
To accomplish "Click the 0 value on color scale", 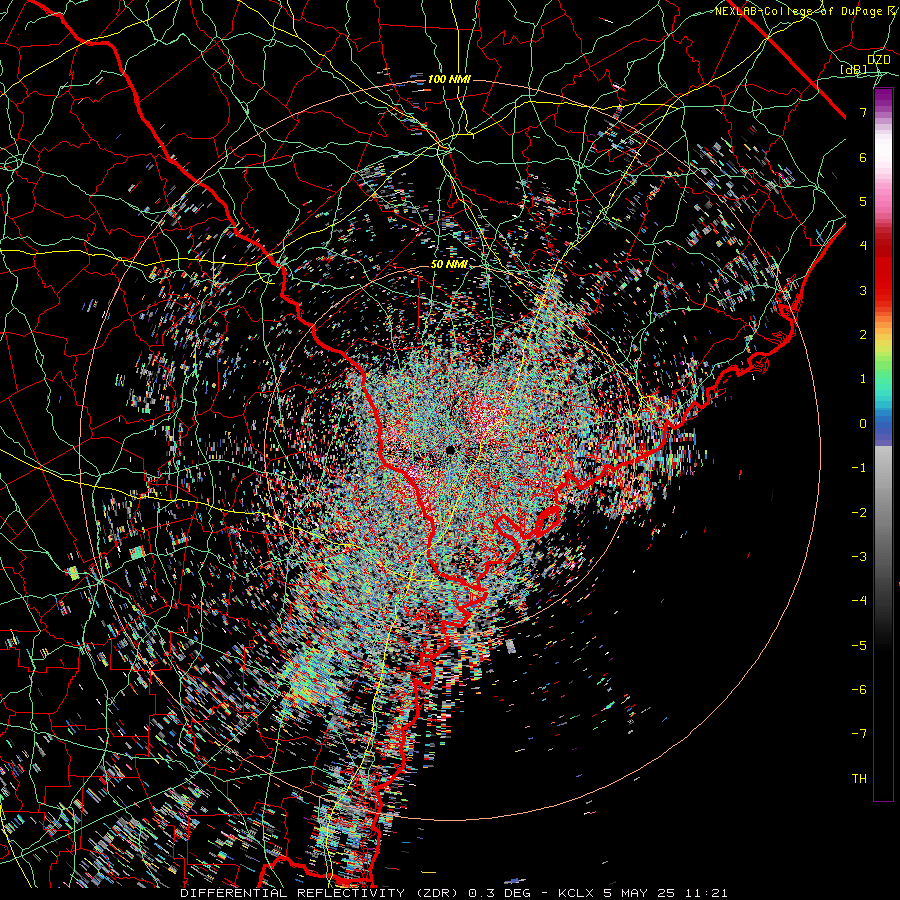I will tap(863, 424).
